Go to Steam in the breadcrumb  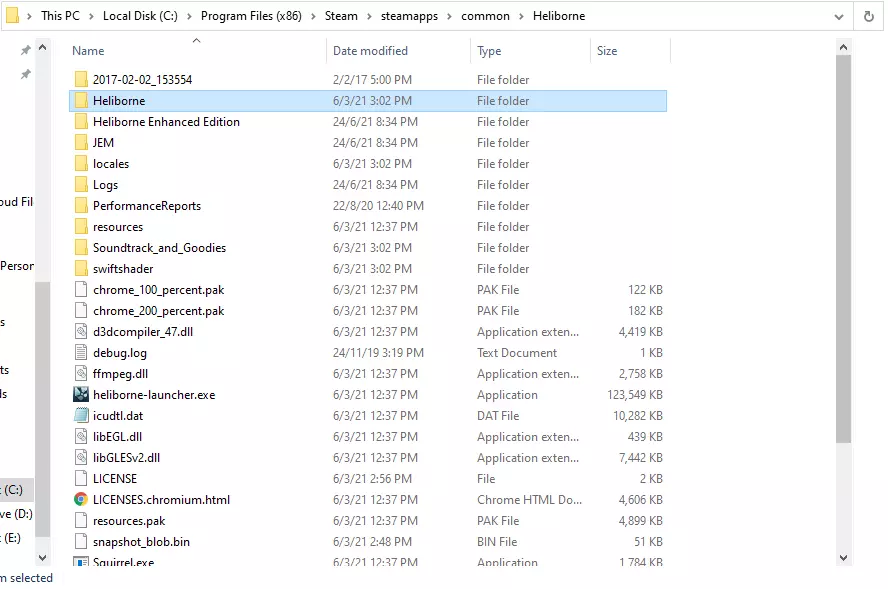341,16
